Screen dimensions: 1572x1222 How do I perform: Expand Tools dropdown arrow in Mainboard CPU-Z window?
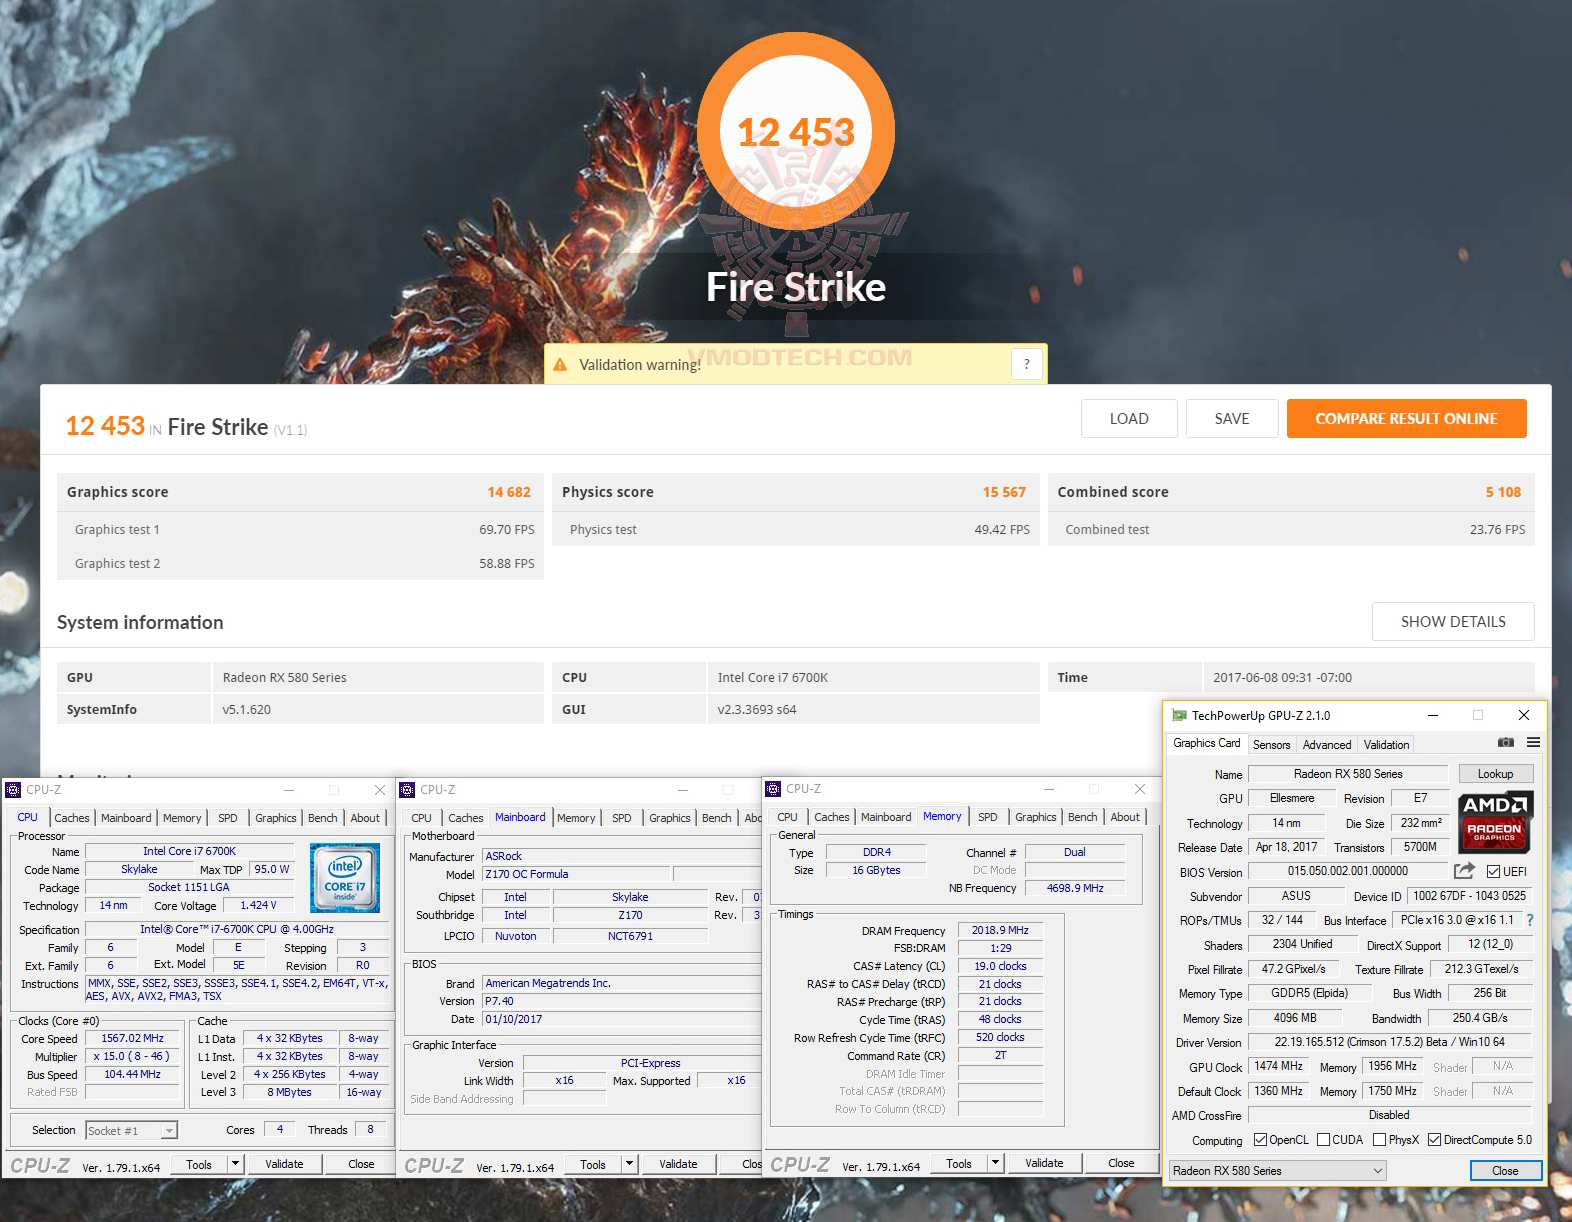630,1164
